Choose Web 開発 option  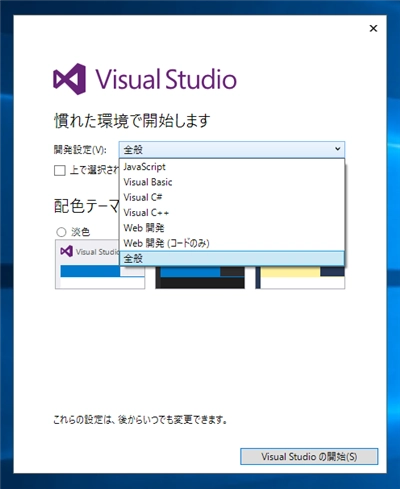point(232,228)
